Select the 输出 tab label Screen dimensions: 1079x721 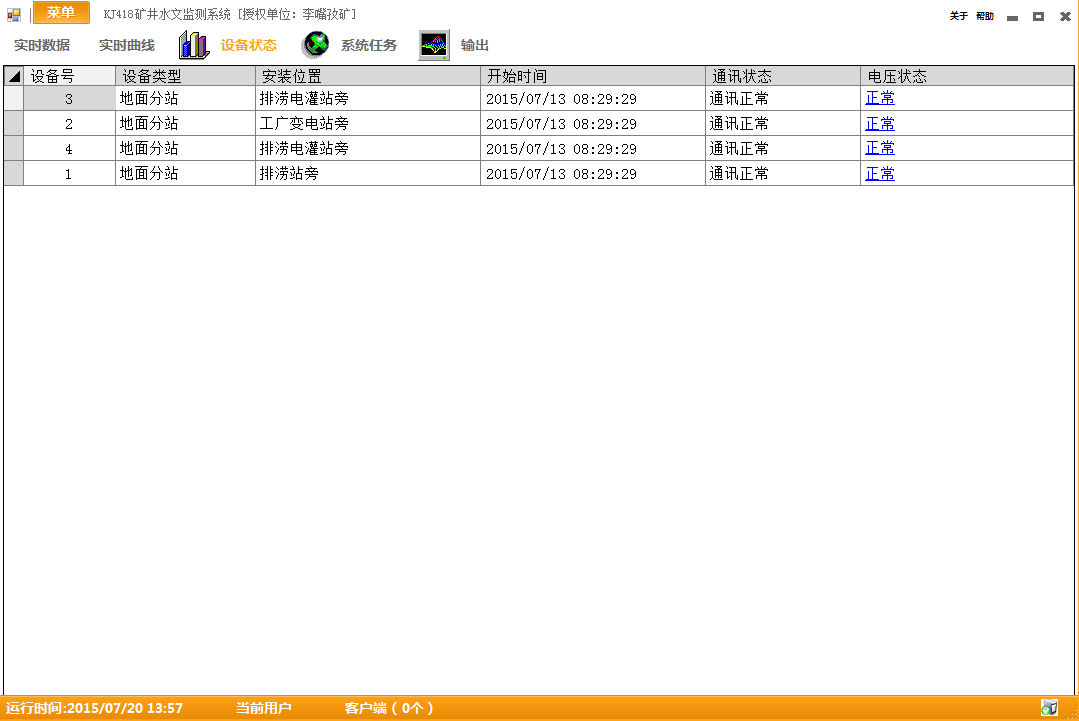click(x=475, y=46)
